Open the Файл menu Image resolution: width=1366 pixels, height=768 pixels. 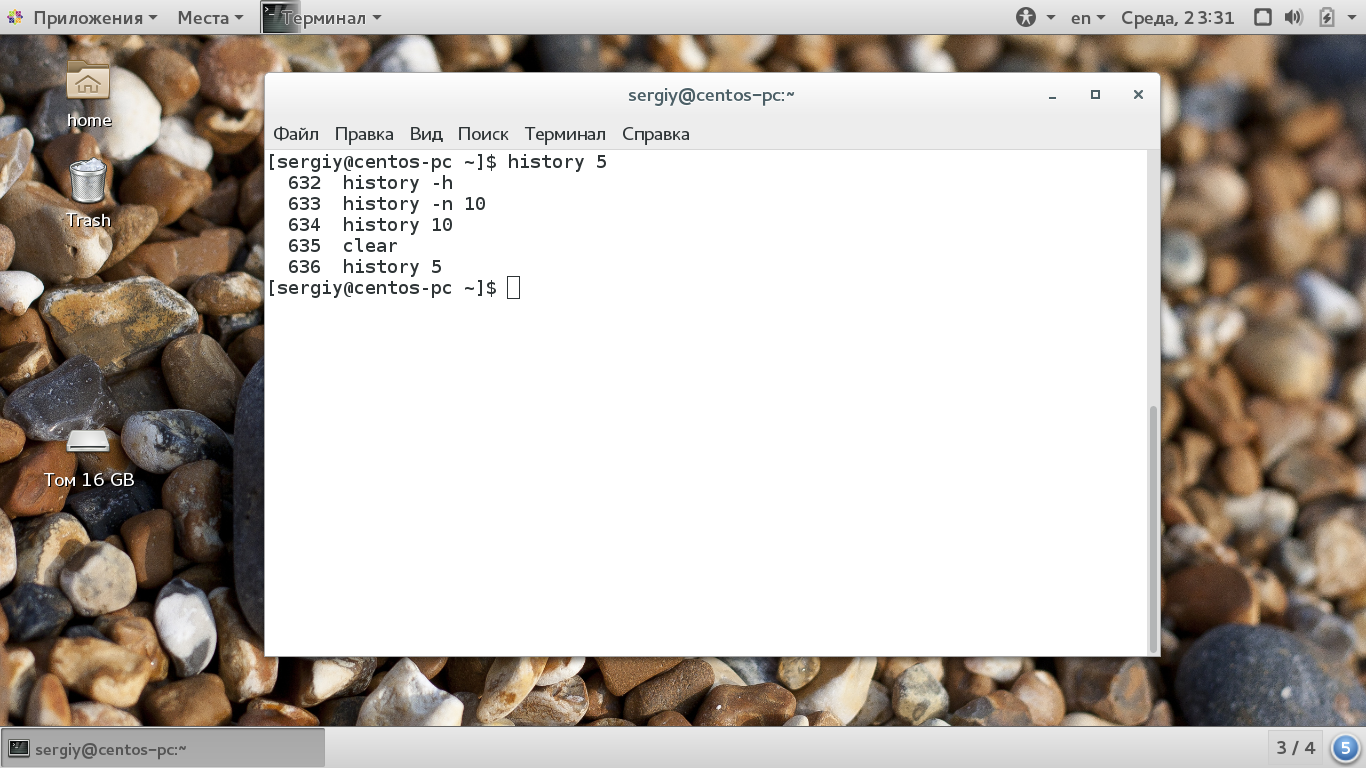pyautogui.click(x=296, y=134)
